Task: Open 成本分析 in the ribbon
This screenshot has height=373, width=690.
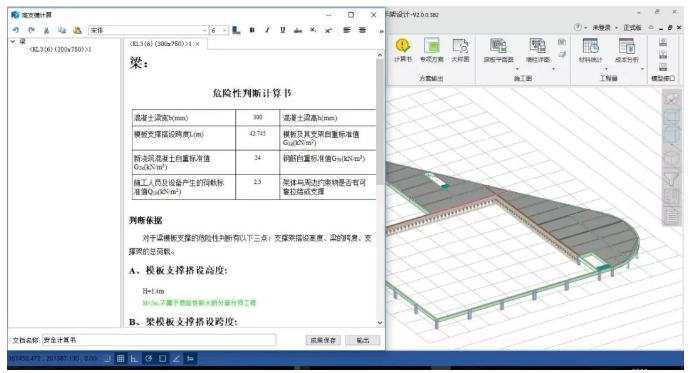Action: (x=627, y=51)
